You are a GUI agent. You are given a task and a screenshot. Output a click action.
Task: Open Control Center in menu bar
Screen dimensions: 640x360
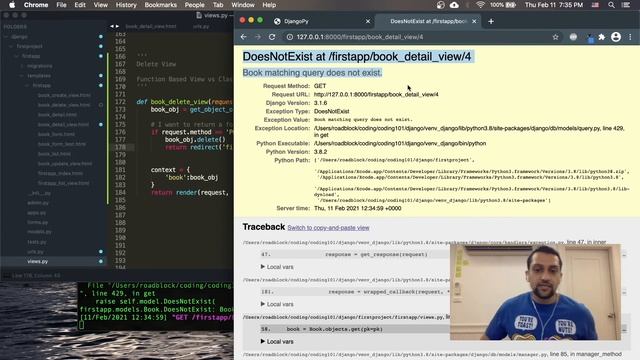pyautogui.click(x=626, y=5)
